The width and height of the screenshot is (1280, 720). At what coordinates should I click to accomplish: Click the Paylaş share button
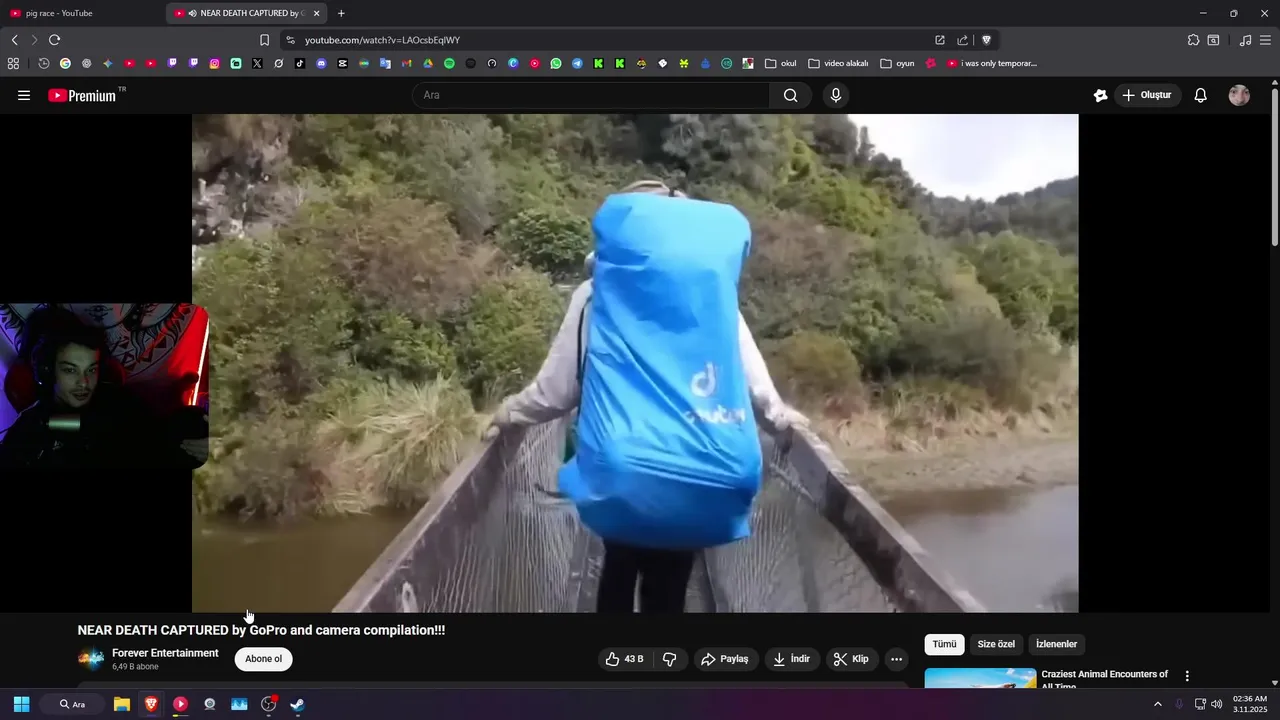click(724, 659)
